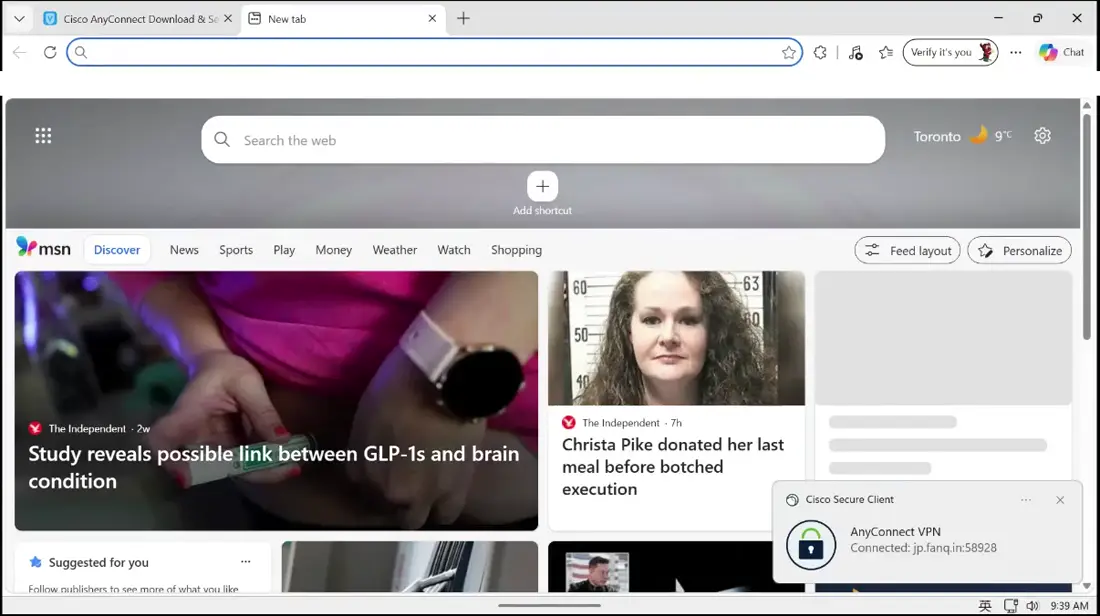Select the Watch feed tab
The height and width of the screenshot is (616, 1100).
454,250
